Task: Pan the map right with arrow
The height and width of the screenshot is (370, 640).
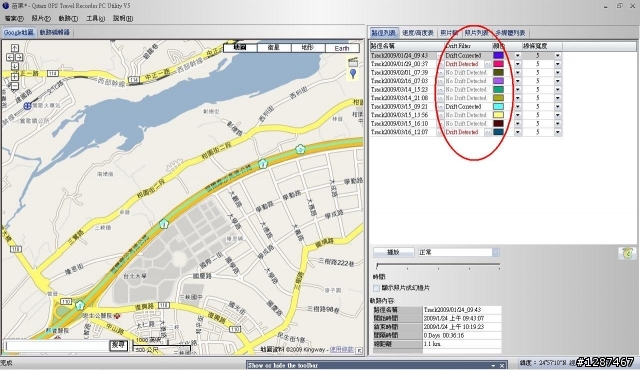Action: (19, 57)
